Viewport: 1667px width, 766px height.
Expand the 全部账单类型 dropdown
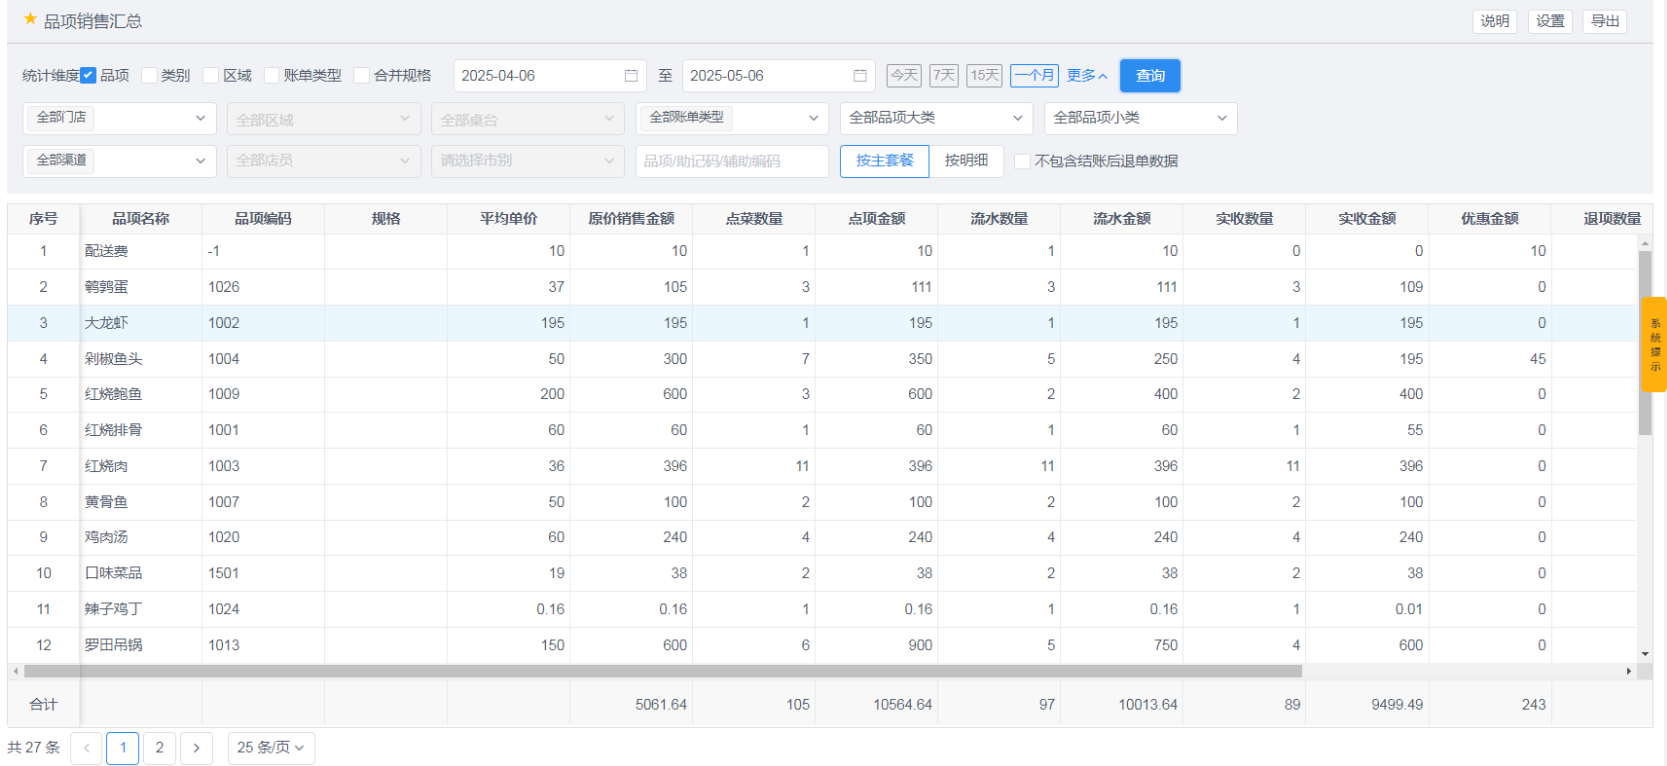tap(732, 118)
